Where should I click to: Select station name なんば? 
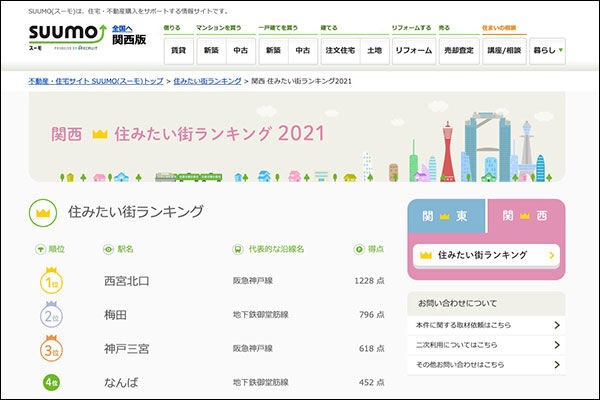(x=121, y=382)
